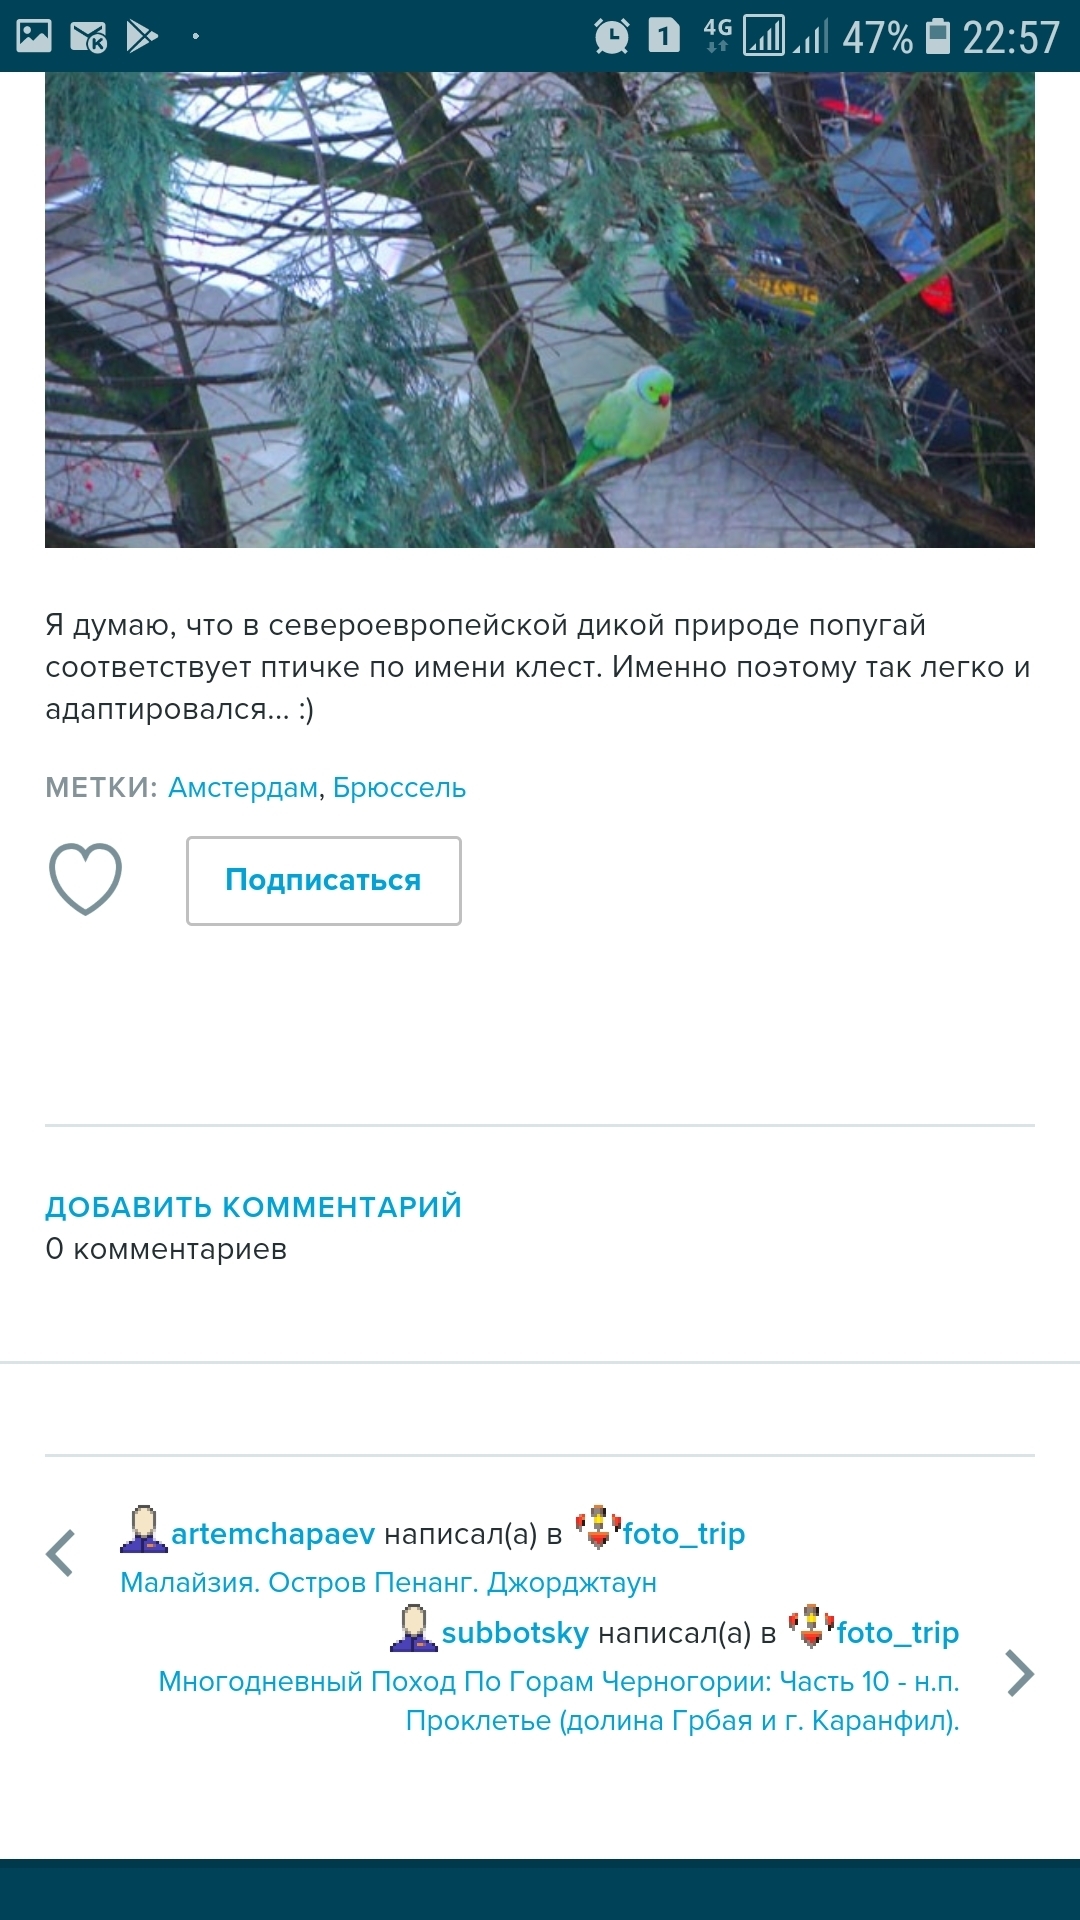The width and height of the screenshot is (1080, 1920).
Task: Like the post with heart icon
Action: coord(85,879)
